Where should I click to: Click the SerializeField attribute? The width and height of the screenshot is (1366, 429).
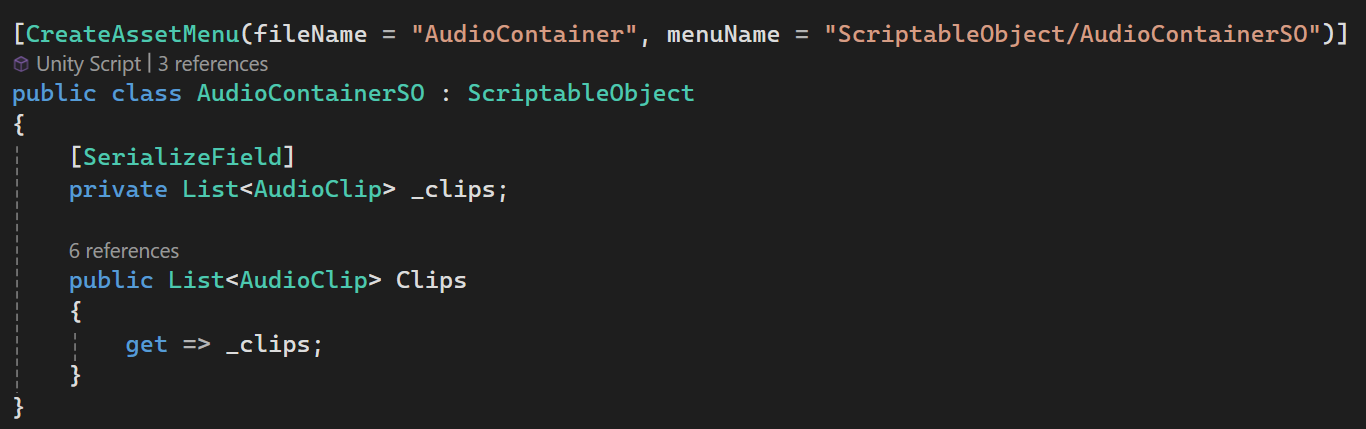click(183, 158)
